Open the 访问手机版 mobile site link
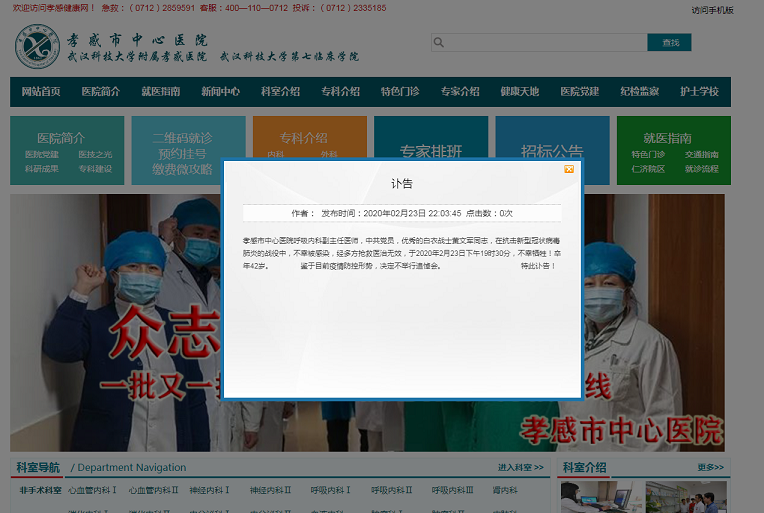This screenshot has width=764, height=513. coord(712,10)
